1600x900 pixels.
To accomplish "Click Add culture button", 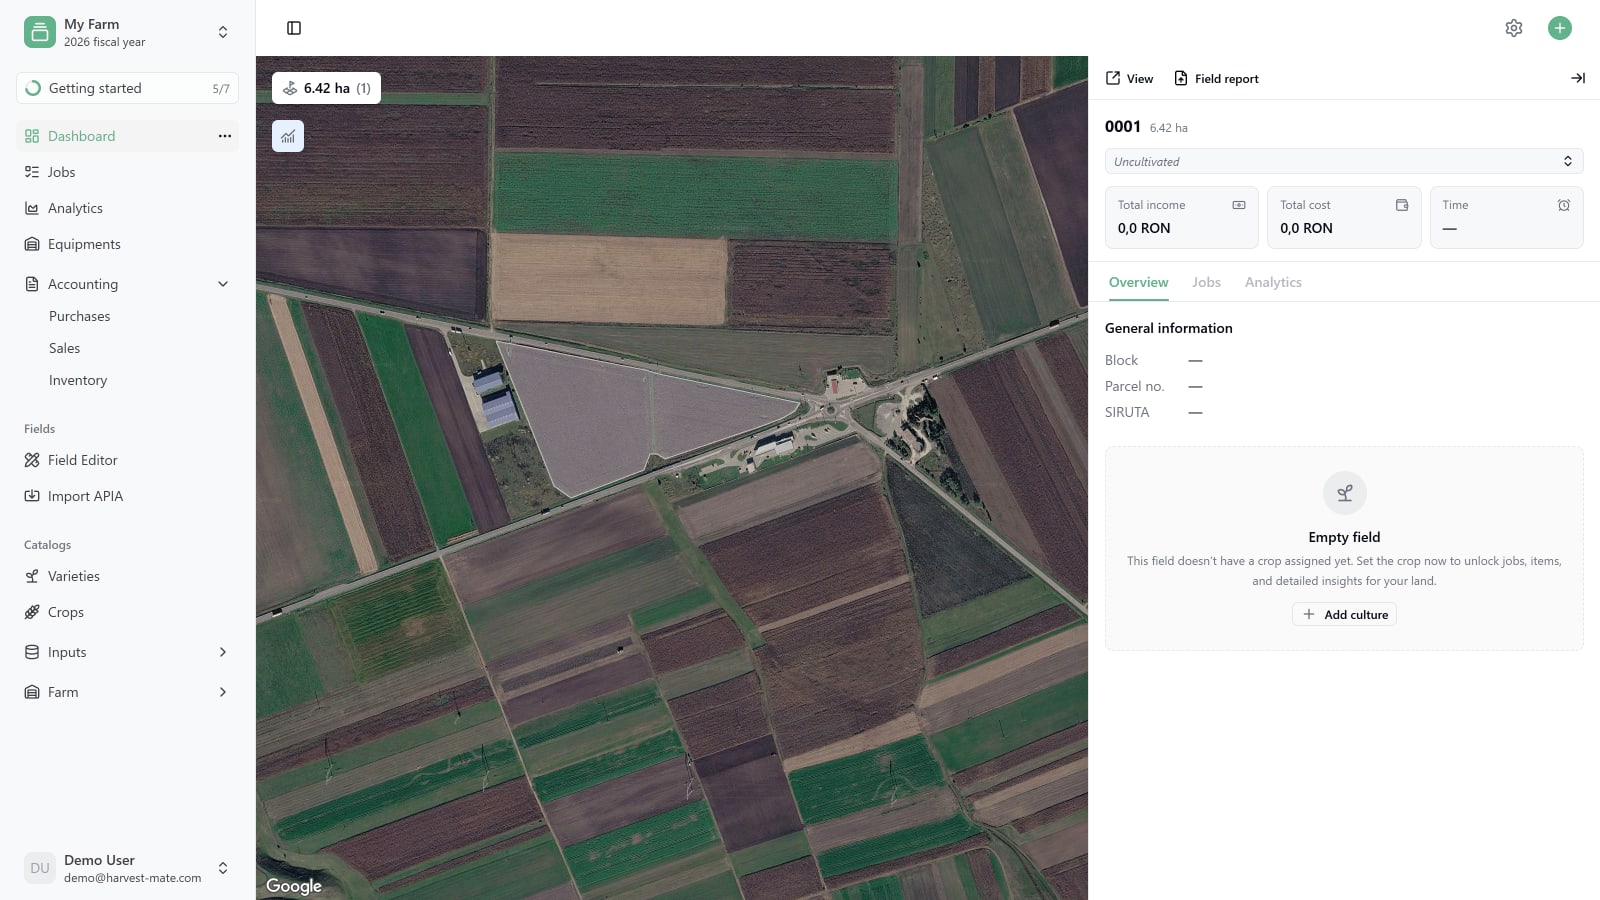I will [1344, 614].
